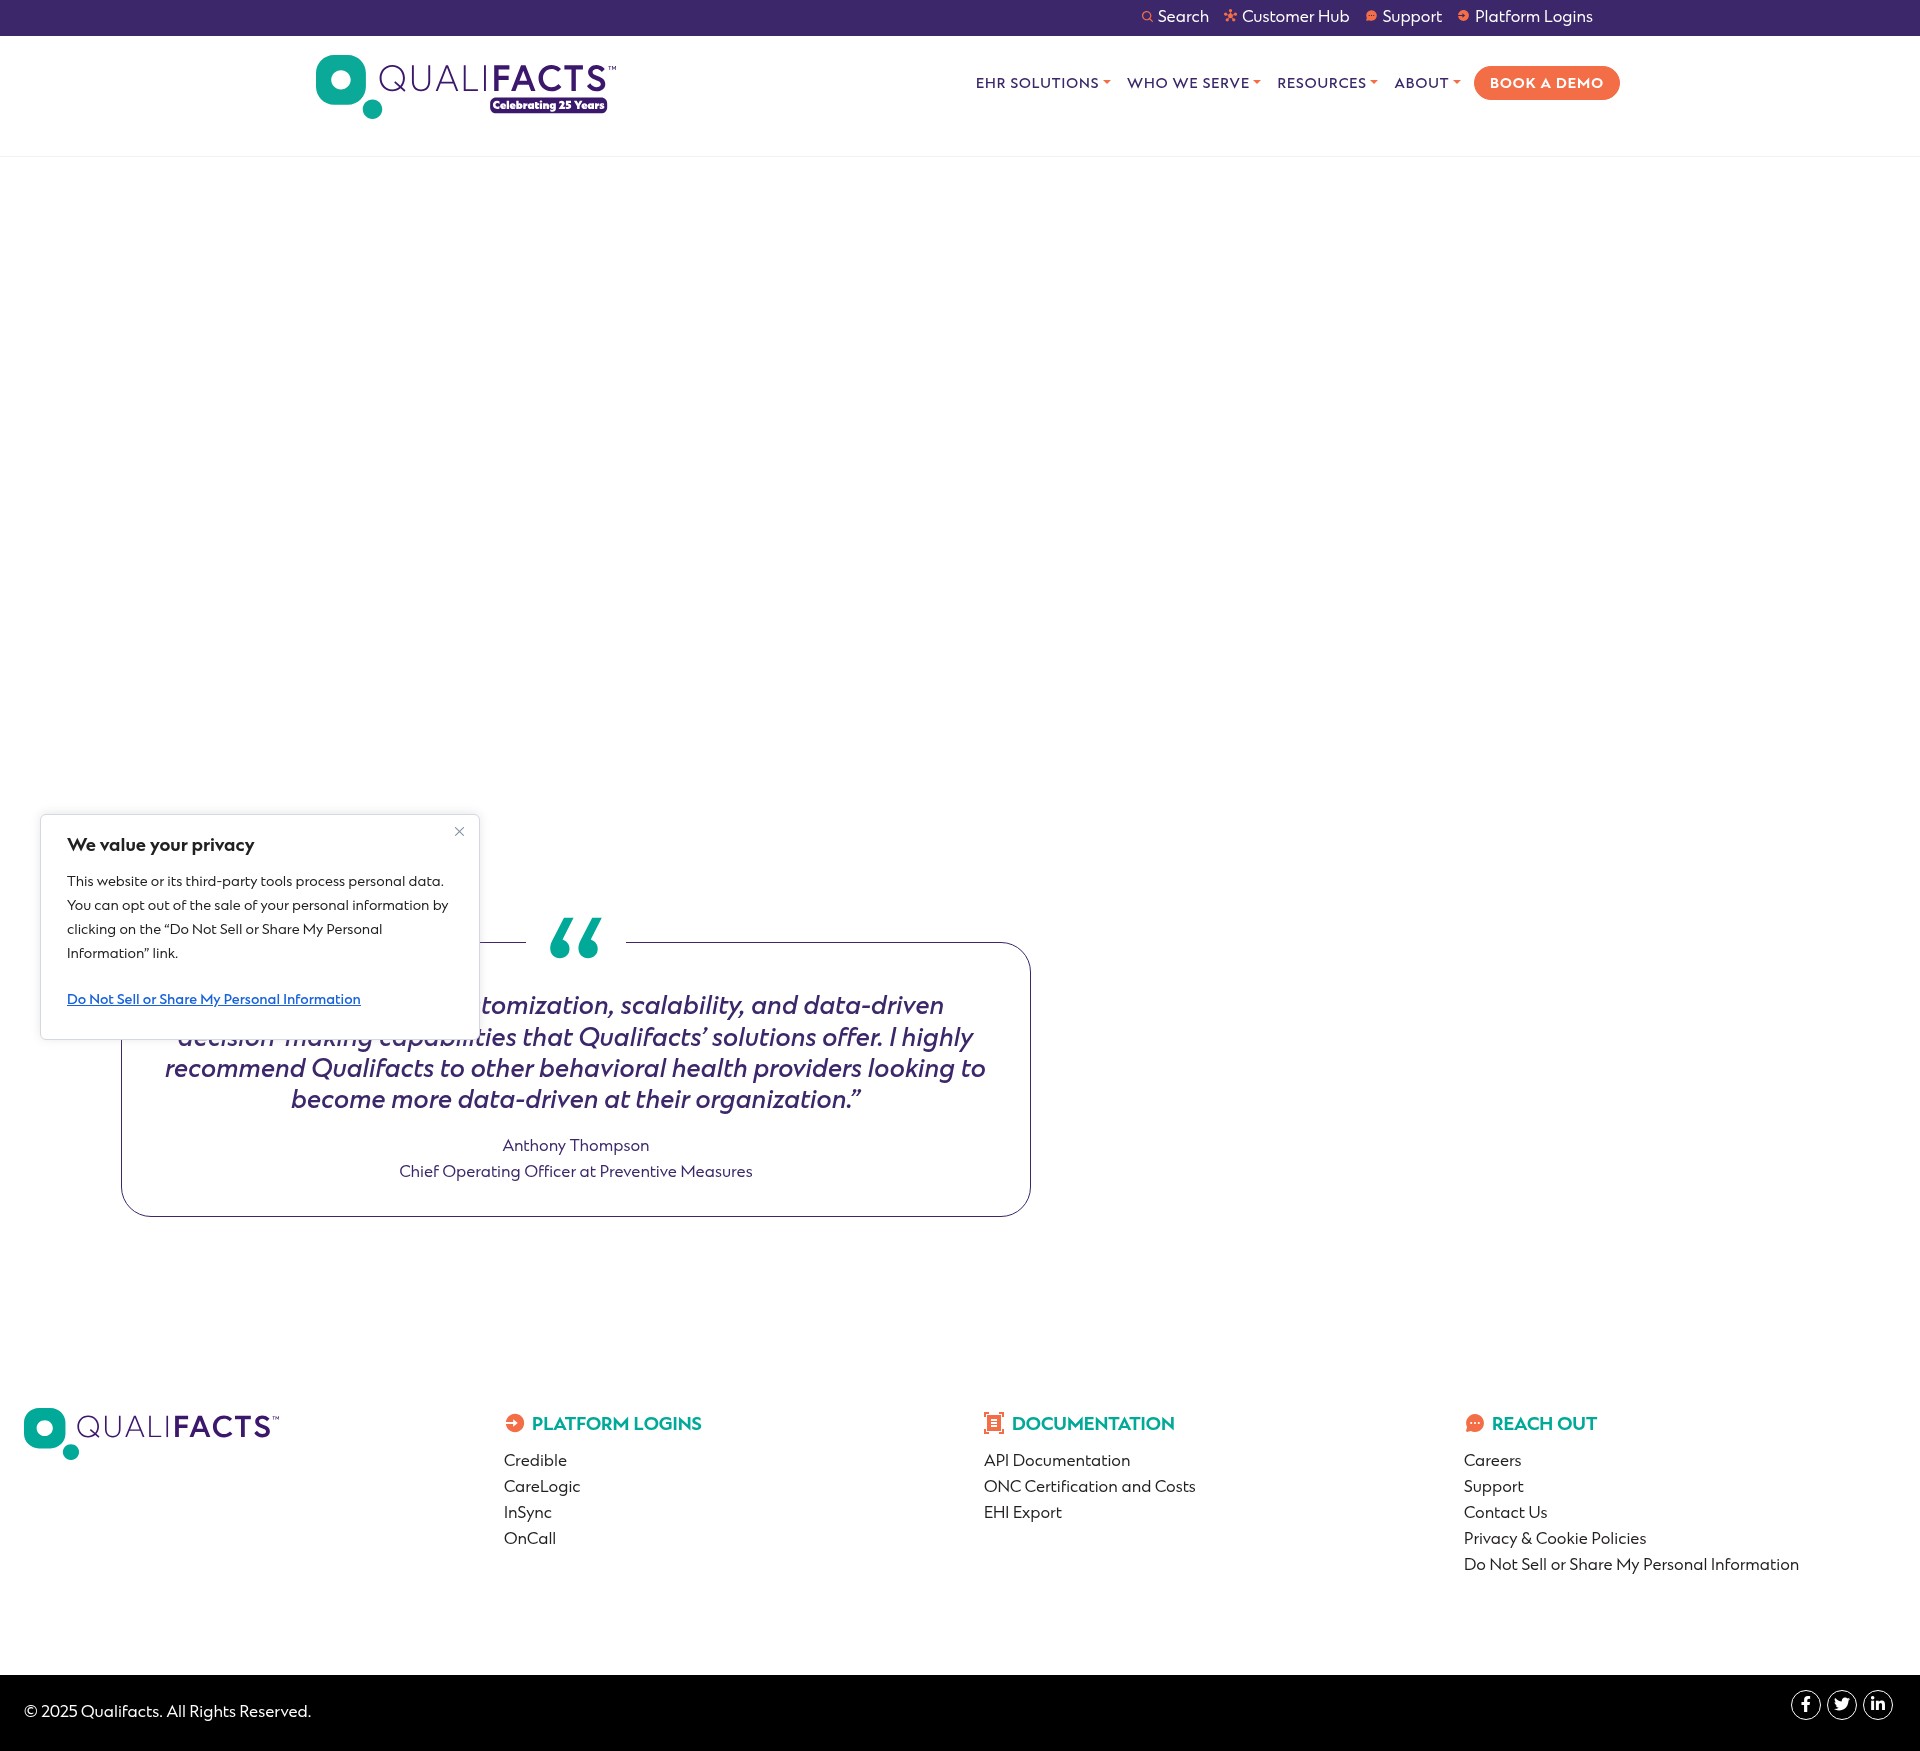Click the Platform Logins footer arrow icon
1920x1751 pixels.
(514, 1423)
